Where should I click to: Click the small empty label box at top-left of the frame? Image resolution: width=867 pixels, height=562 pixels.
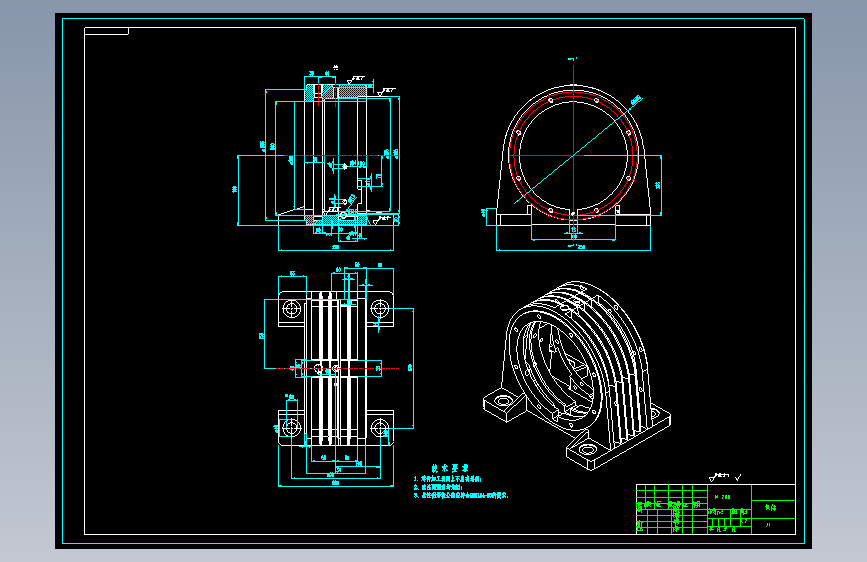point(106,31)
